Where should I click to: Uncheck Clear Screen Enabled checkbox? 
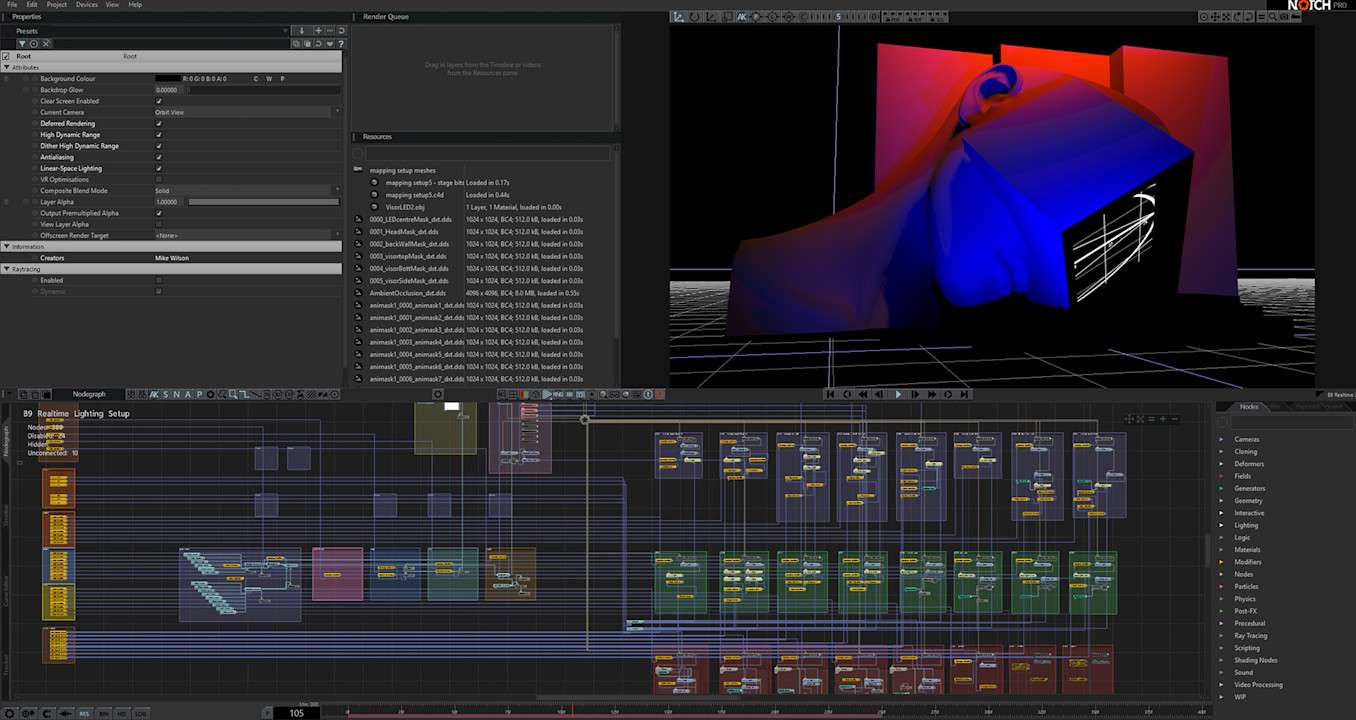pyautogui.click(x=159, y=101)
